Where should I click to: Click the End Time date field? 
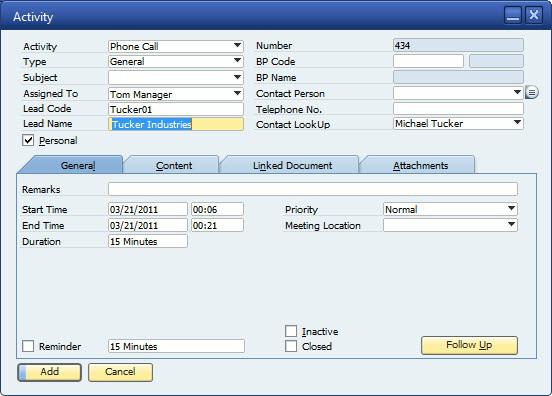click(148, 225)
